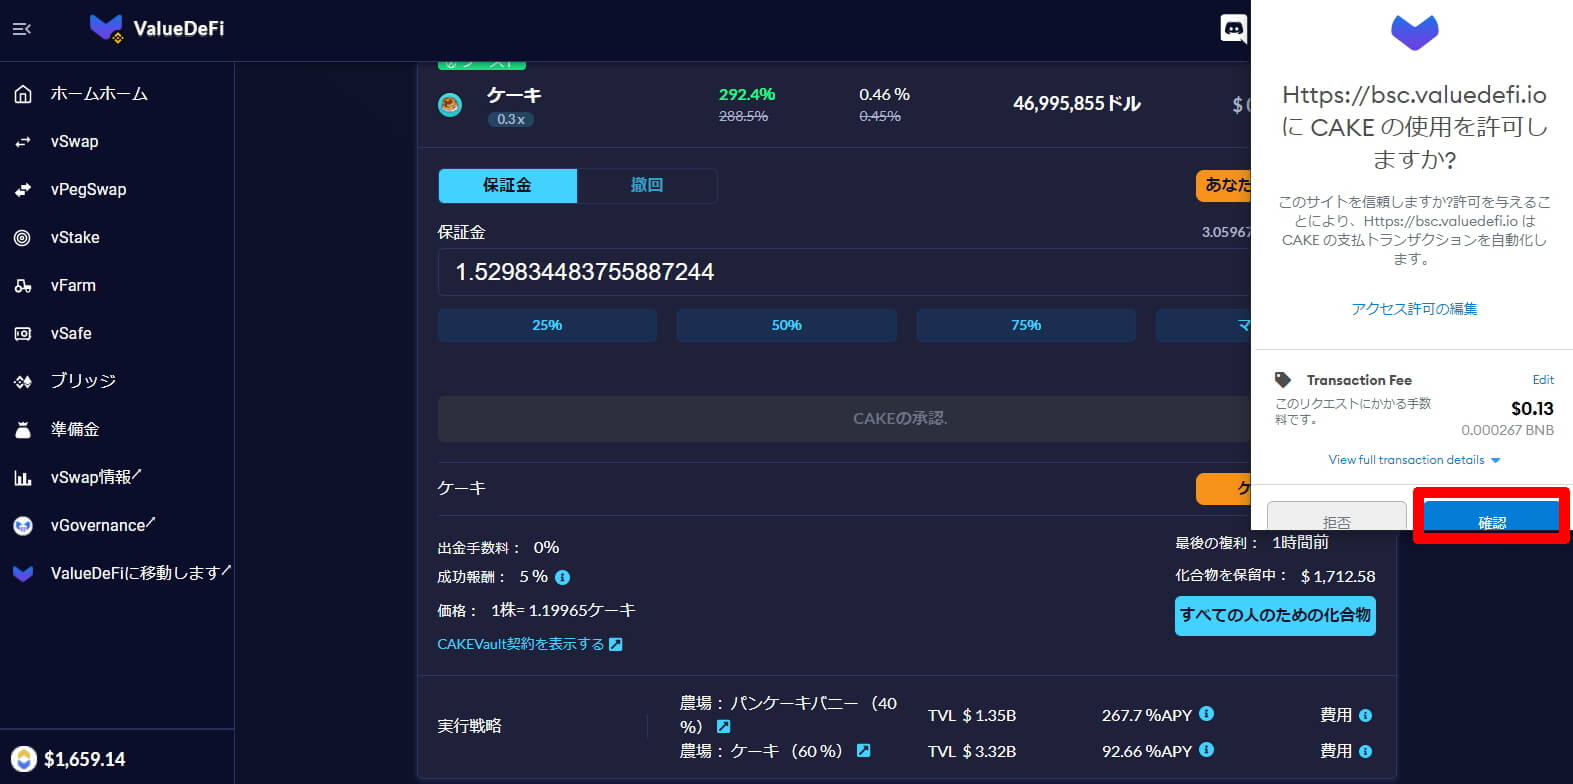Expand View full transaction details
The image size is (1573, 784).
coord(1414,460)
